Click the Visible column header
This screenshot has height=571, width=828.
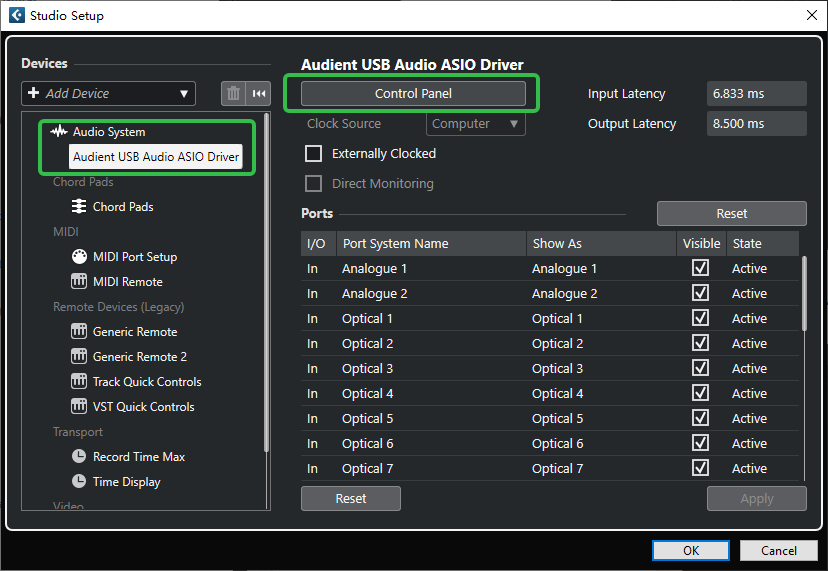[701, 244]
